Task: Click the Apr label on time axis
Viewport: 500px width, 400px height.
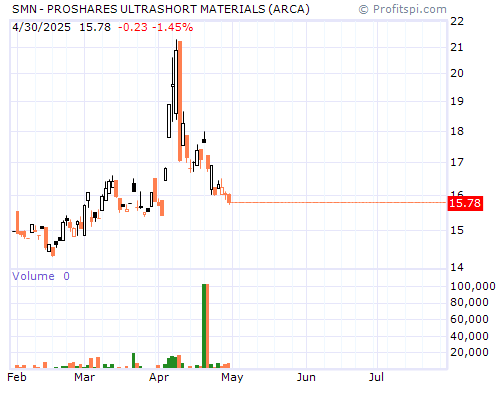Action: pos(159,378)
